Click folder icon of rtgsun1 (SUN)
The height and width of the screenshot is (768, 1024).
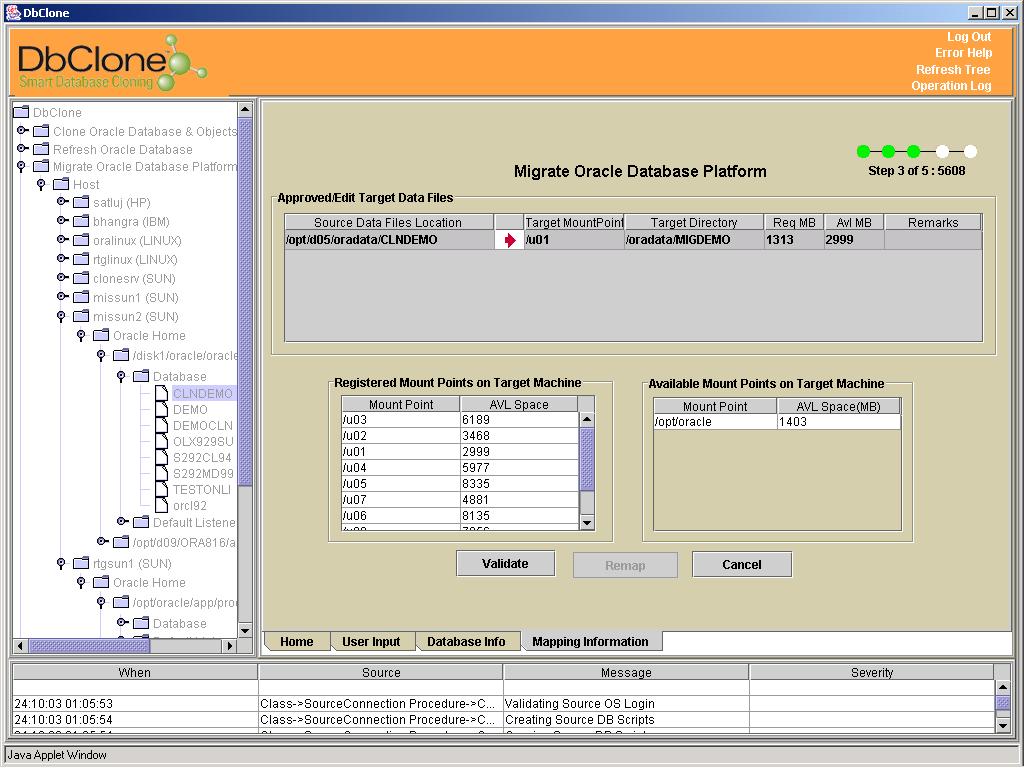[81, 563]
